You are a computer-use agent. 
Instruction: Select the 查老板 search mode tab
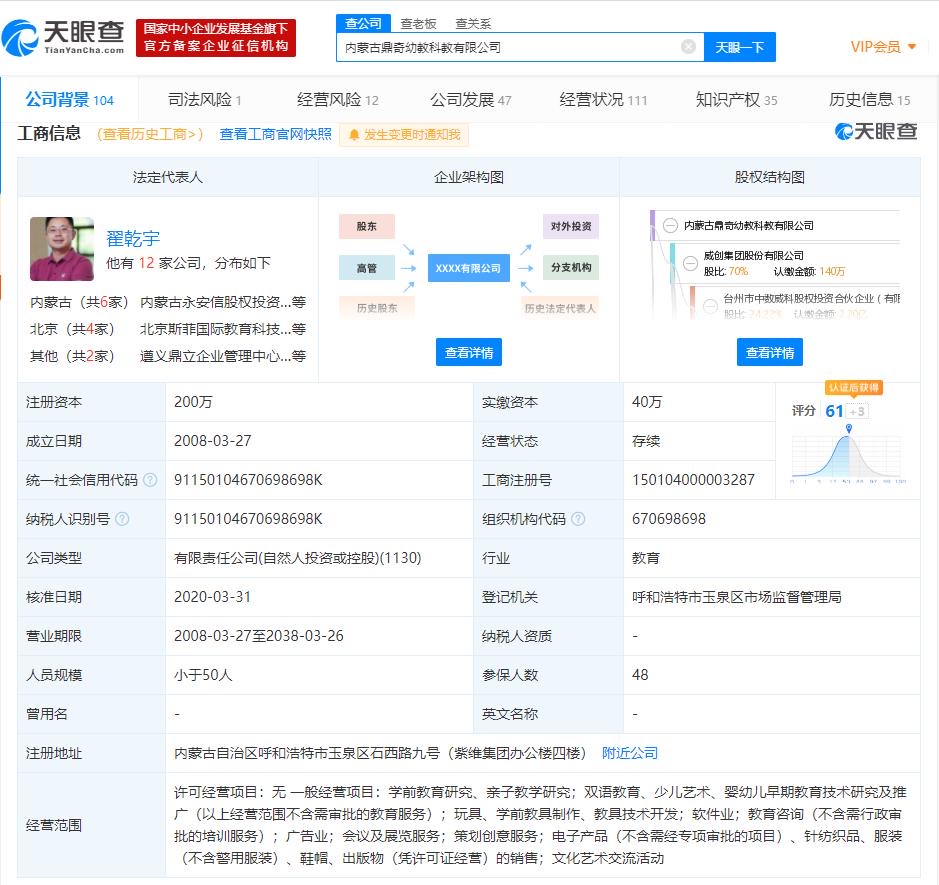click(418, 23)
